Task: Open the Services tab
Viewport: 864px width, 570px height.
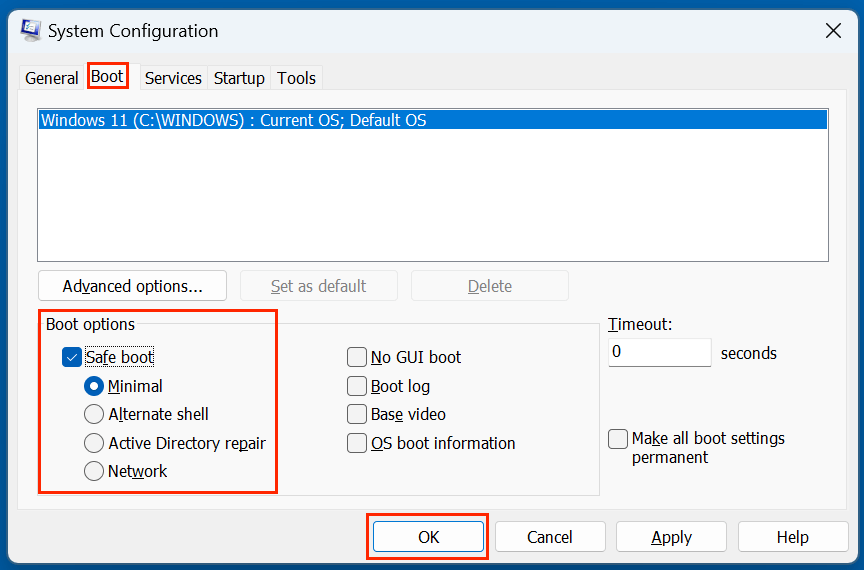Action: click(x=173, y=78)
